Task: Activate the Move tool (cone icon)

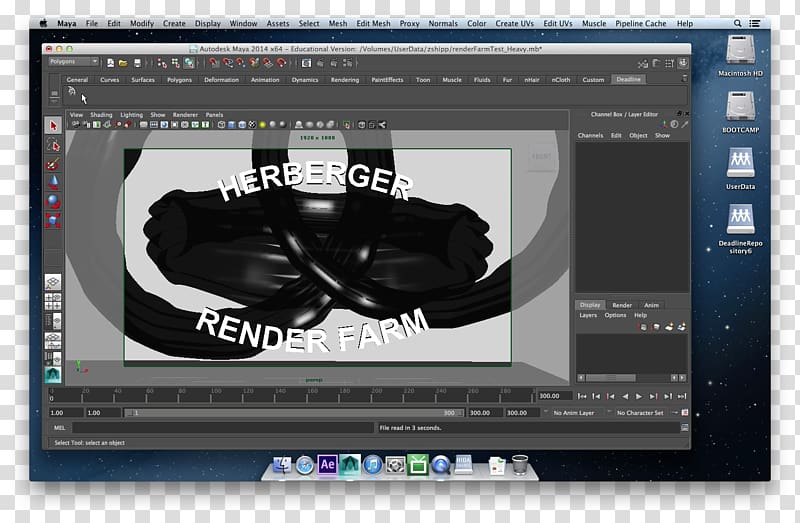Action: [x=53, y=183]
